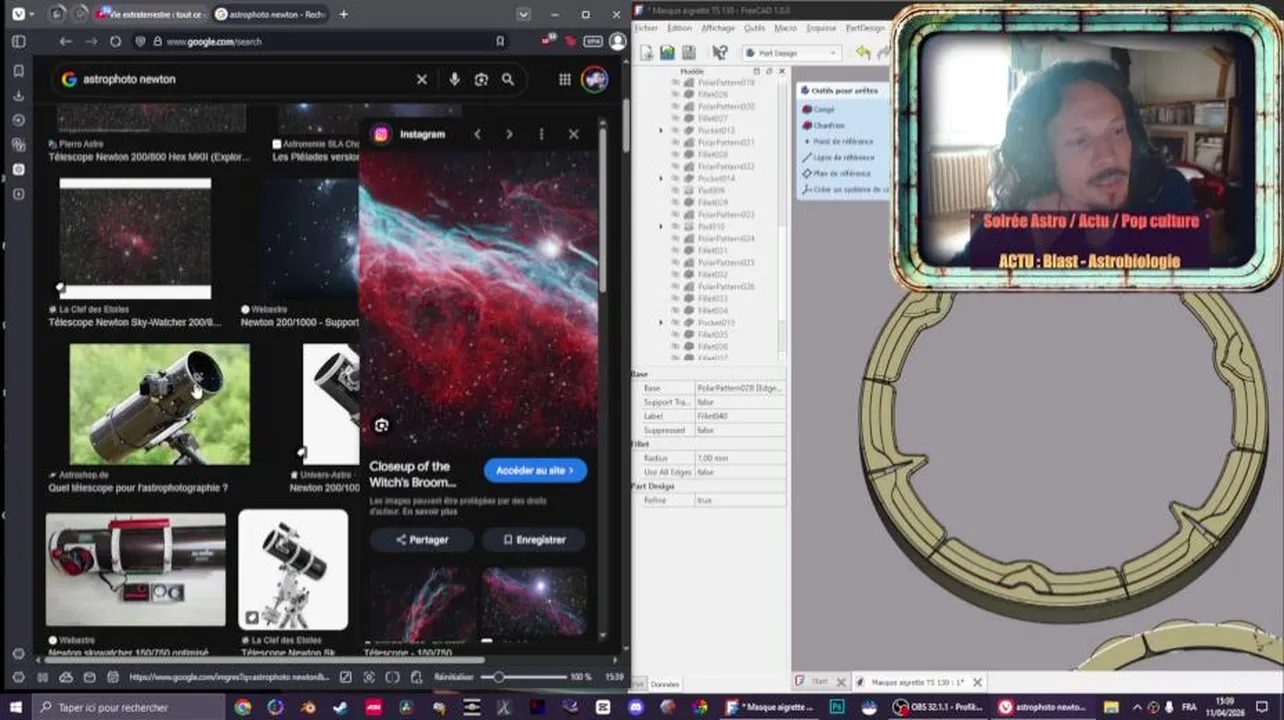Open the Part Design workbench dropdown
The image size is (1284, 720).
click(791, 52)
